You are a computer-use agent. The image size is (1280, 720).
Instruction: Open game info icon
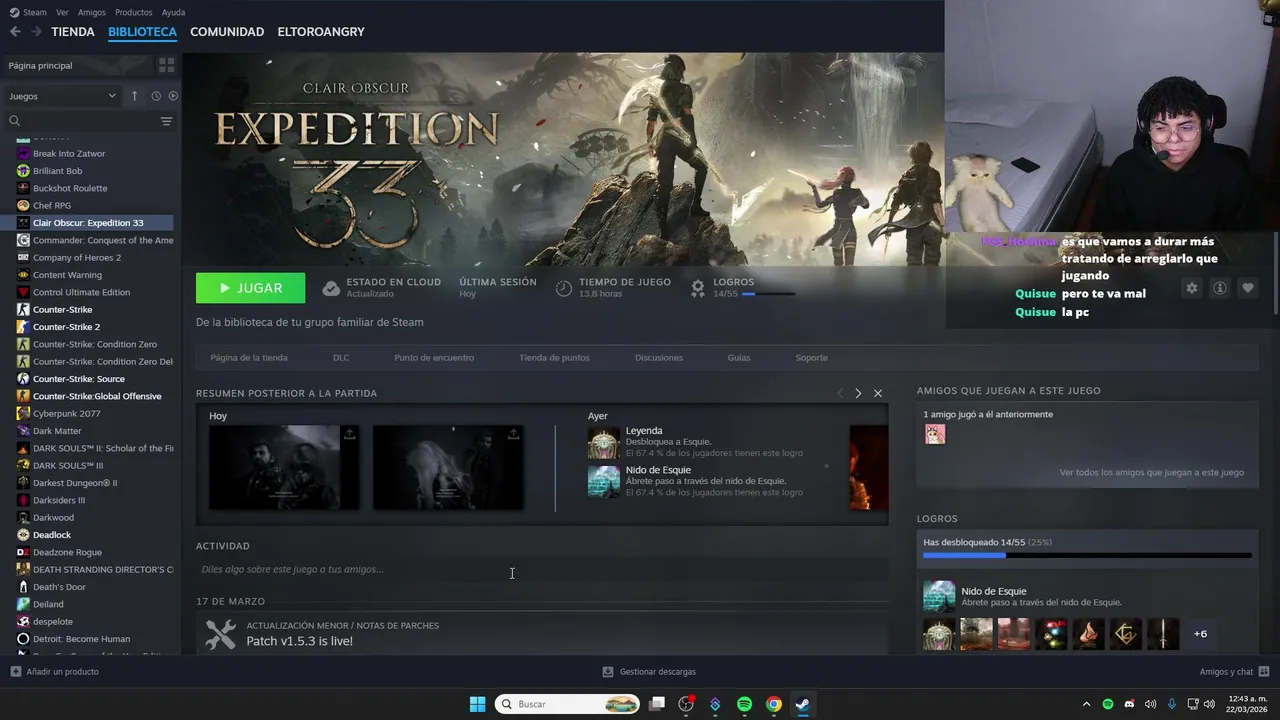(1220, 288)
